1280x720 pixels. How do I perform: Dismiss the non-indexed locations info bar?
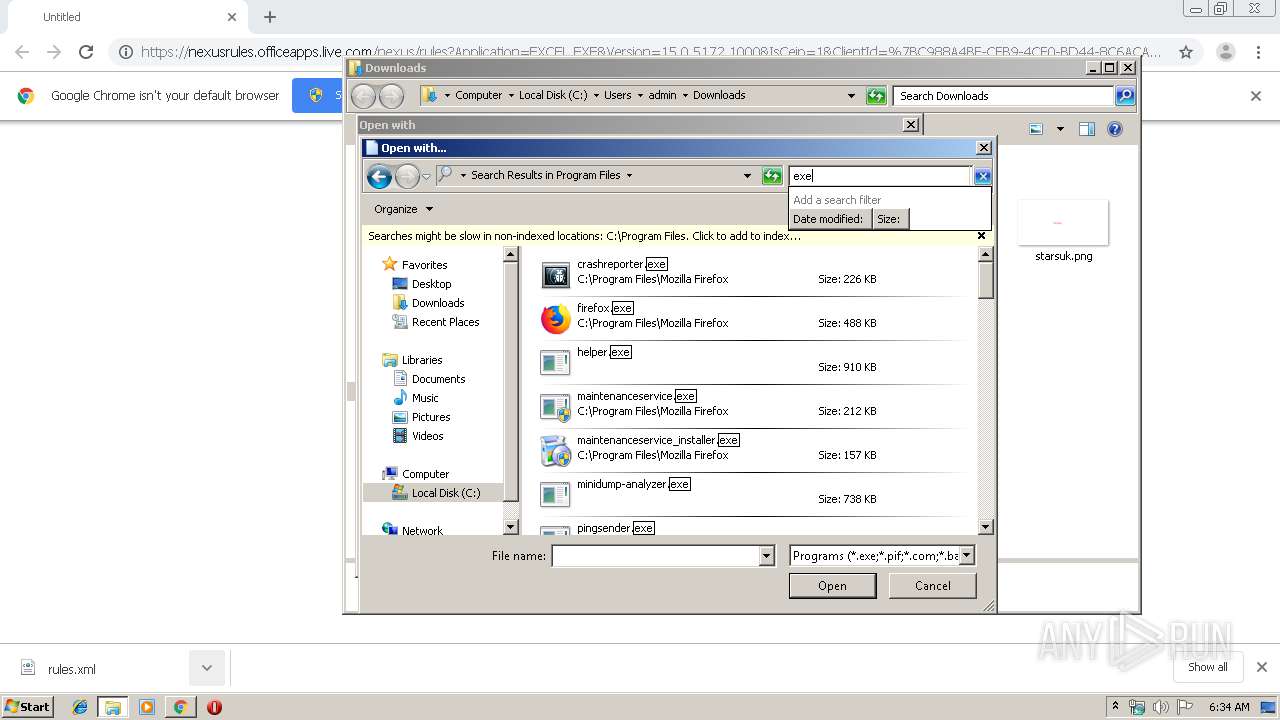click(981, 236)
